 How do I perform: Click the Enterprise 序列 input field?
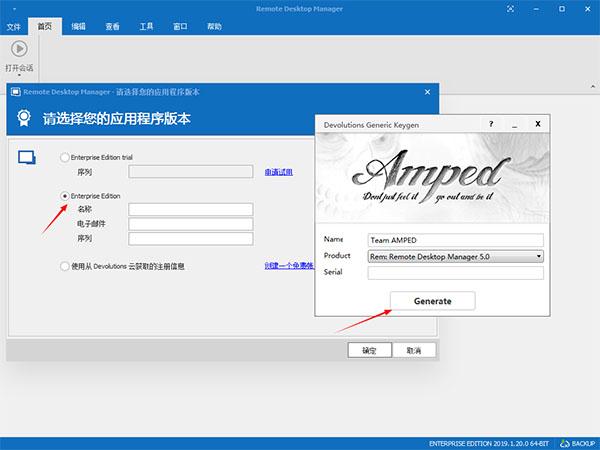191,238
